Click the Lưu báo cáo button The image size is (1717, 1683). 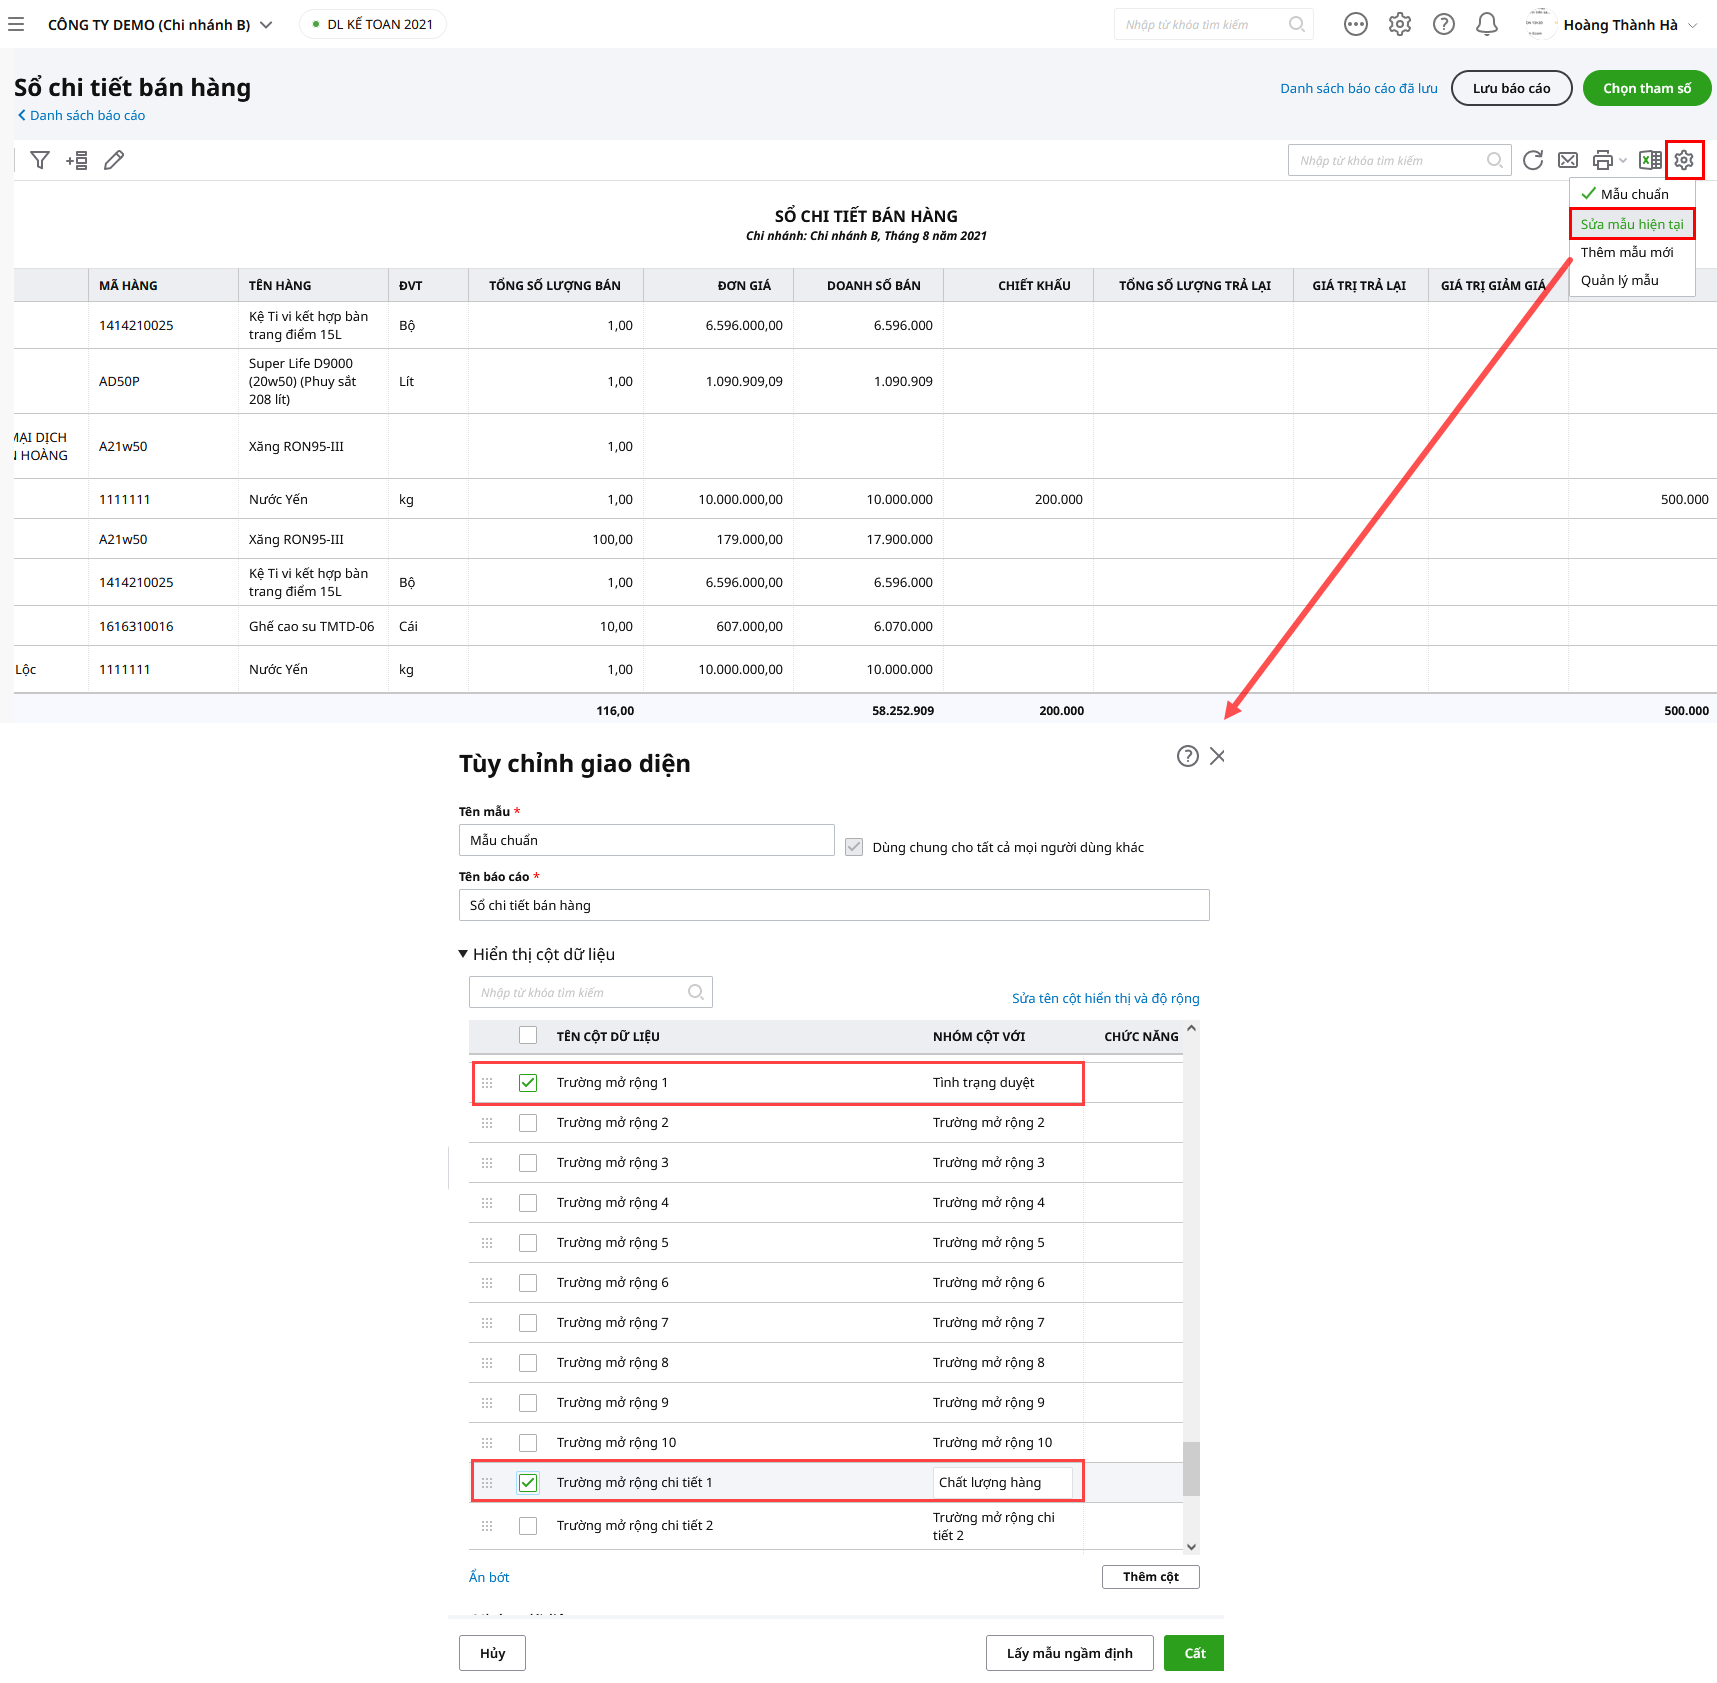(1511, 88)
